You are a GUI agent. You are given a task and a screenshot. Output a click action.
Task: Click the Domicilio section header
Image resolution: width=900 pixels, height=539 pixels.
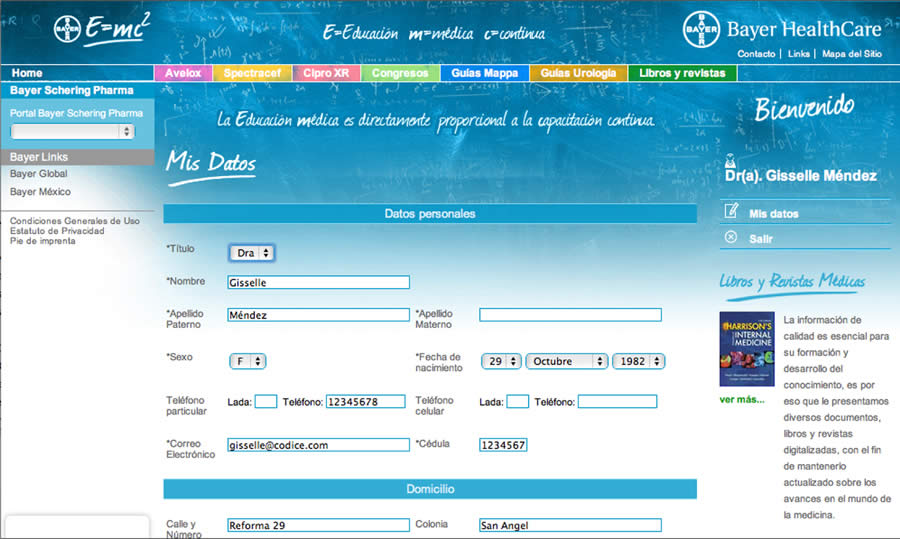(x=430, y=489)
